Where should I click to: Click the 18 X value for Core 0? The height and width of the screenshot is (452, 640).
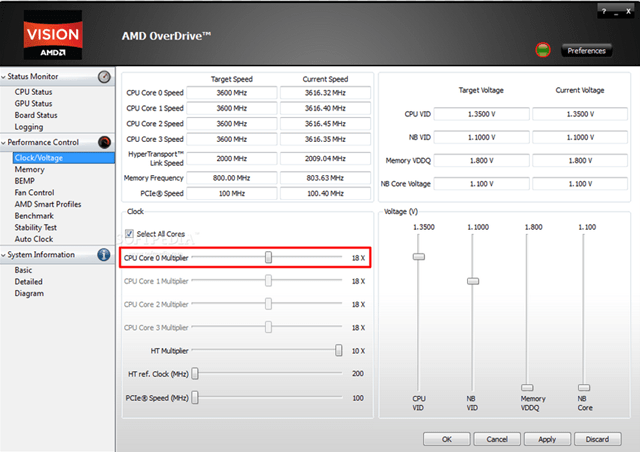pyautogui.click(x=358, y=258)
